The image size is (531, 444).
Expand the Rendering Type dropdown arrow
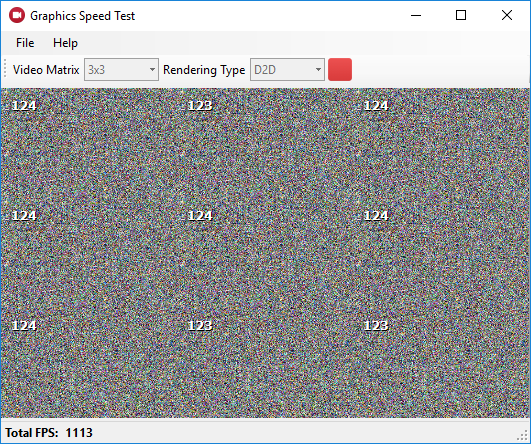pos(318,69)
